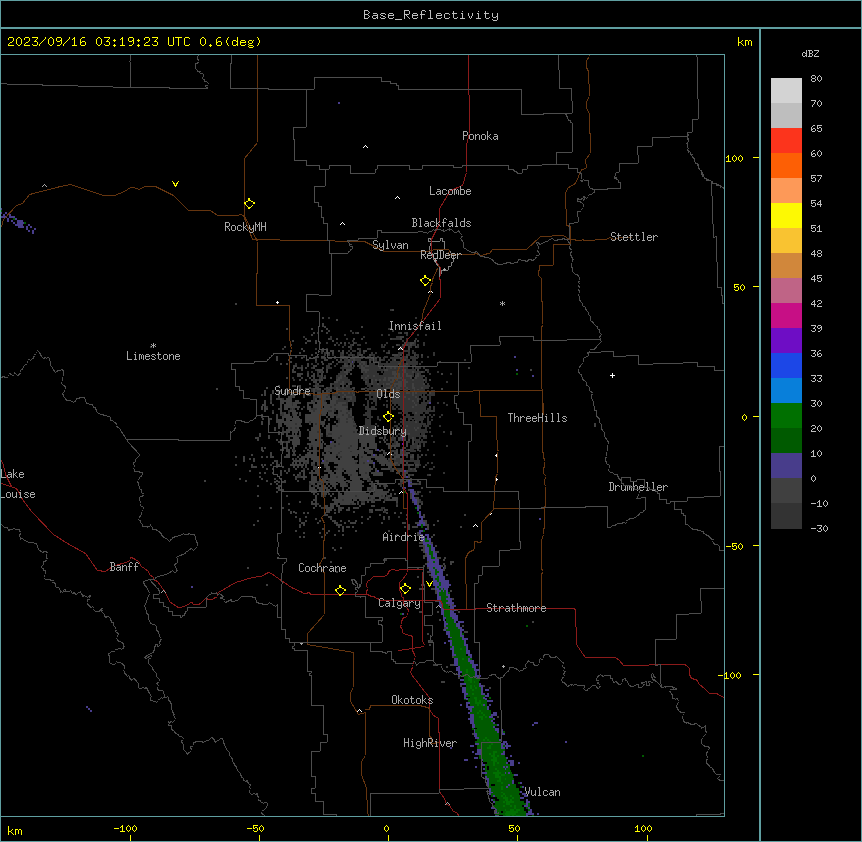Screen dimensions: 862x842
Task: Click the 100 tick on the right axis
Action: 734,158
